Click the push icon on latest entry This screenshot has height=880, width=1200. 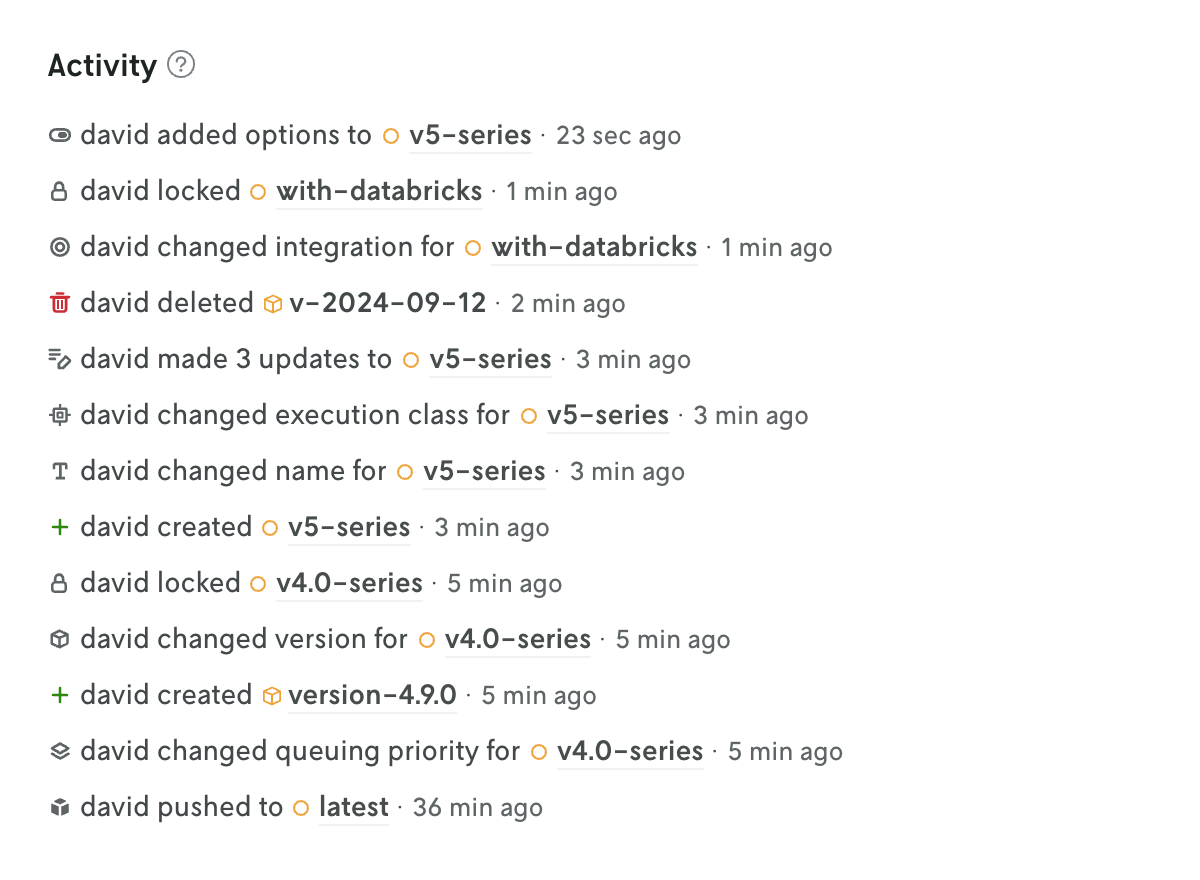click(59, 807)
